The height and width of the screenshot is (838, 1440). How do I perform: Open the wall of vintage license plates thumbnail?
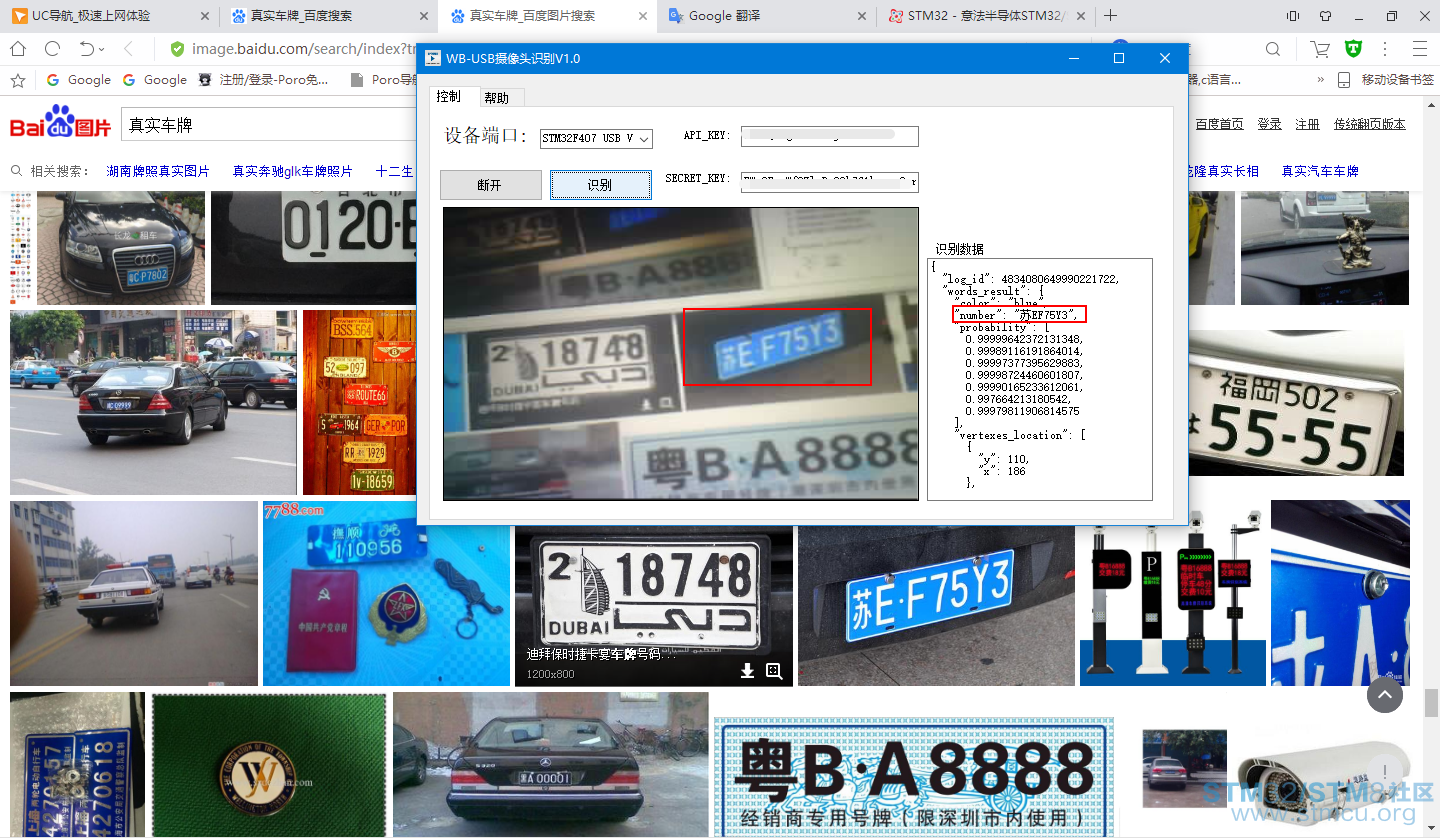click(359, 402)
